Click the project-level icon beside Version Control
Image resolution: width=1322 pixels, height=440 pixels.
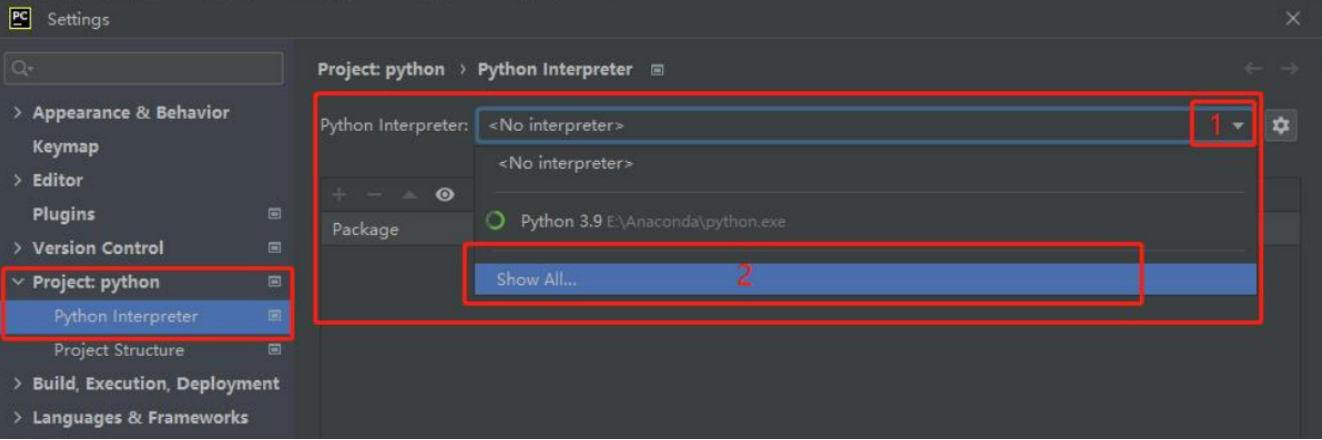(x=274, y=248)
